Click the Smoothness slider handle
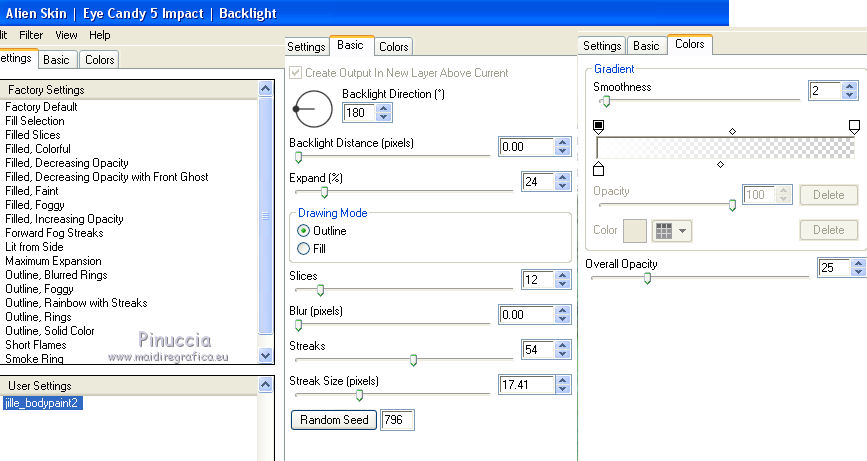867x461 pixels. [x=606, y=102]
